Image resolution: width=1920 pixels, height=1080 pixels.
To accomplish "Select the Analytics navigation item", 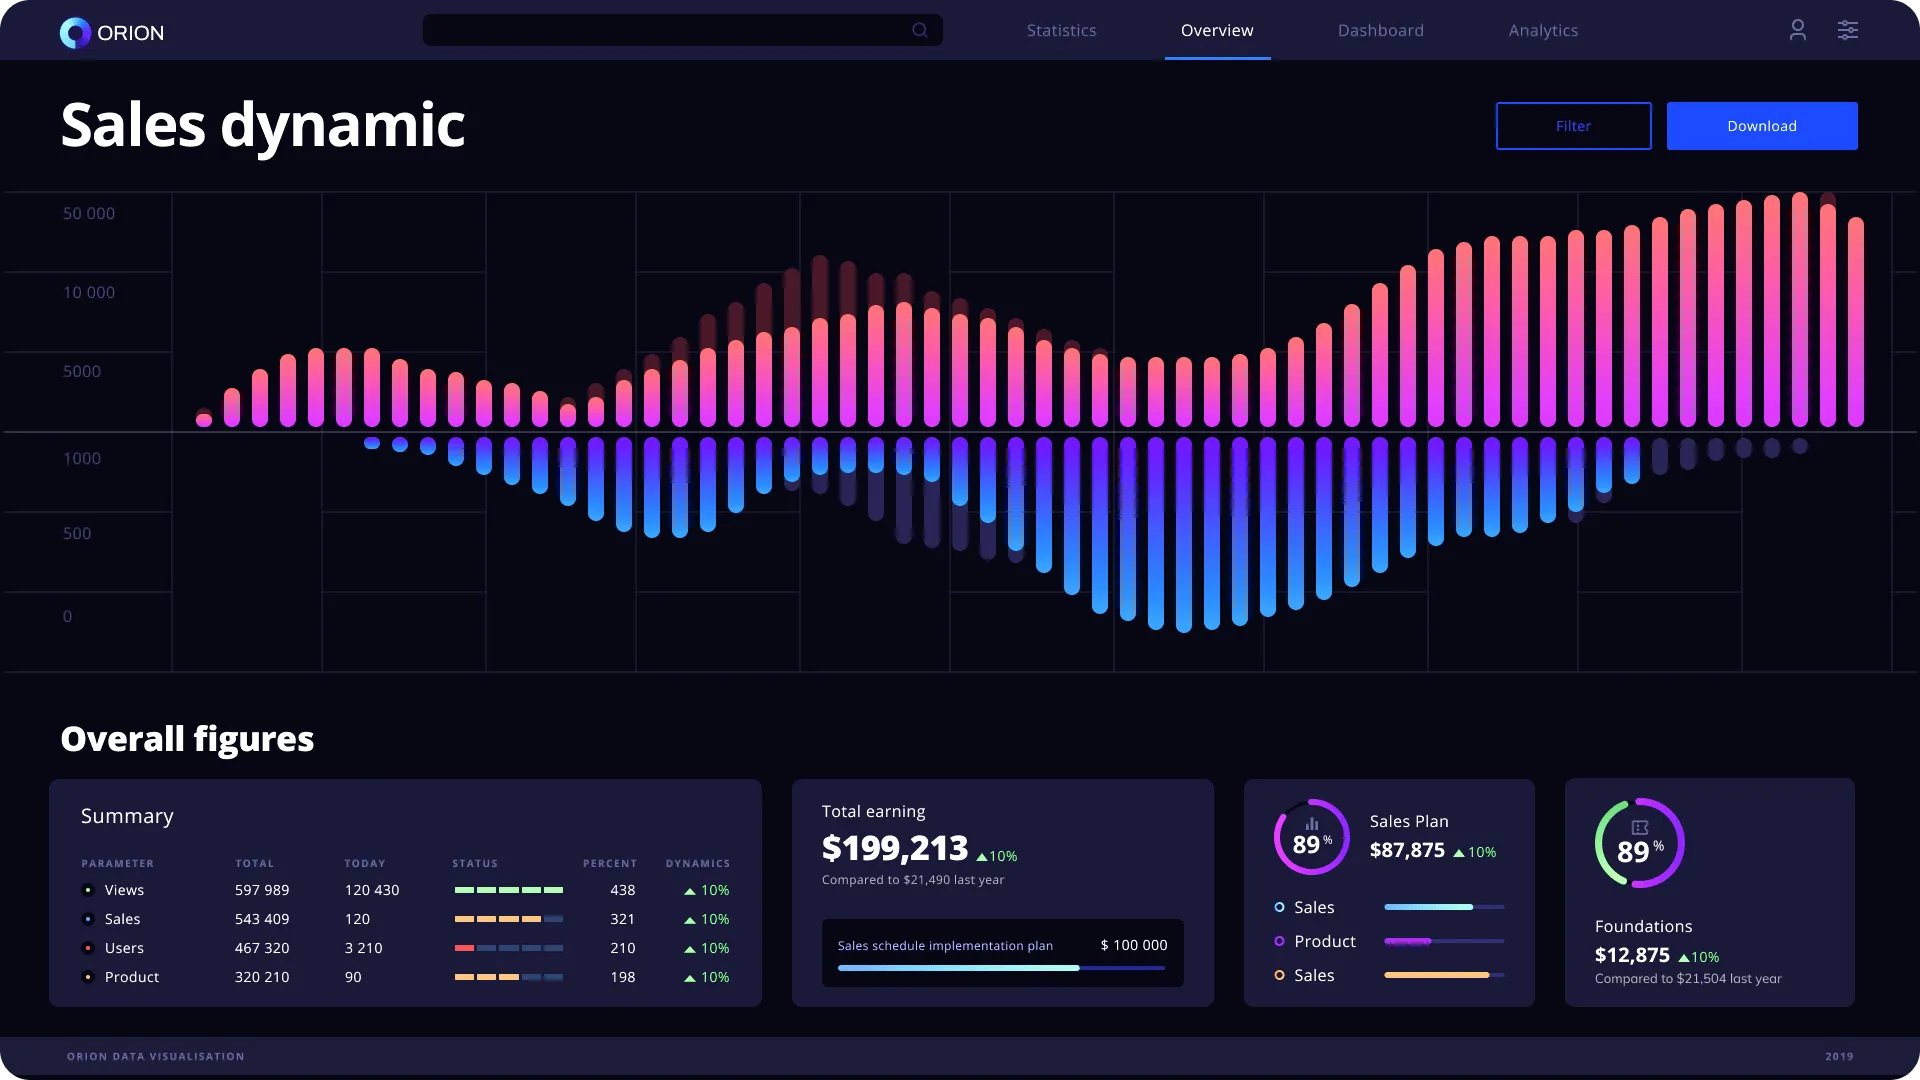I will tap(1543, 30).
